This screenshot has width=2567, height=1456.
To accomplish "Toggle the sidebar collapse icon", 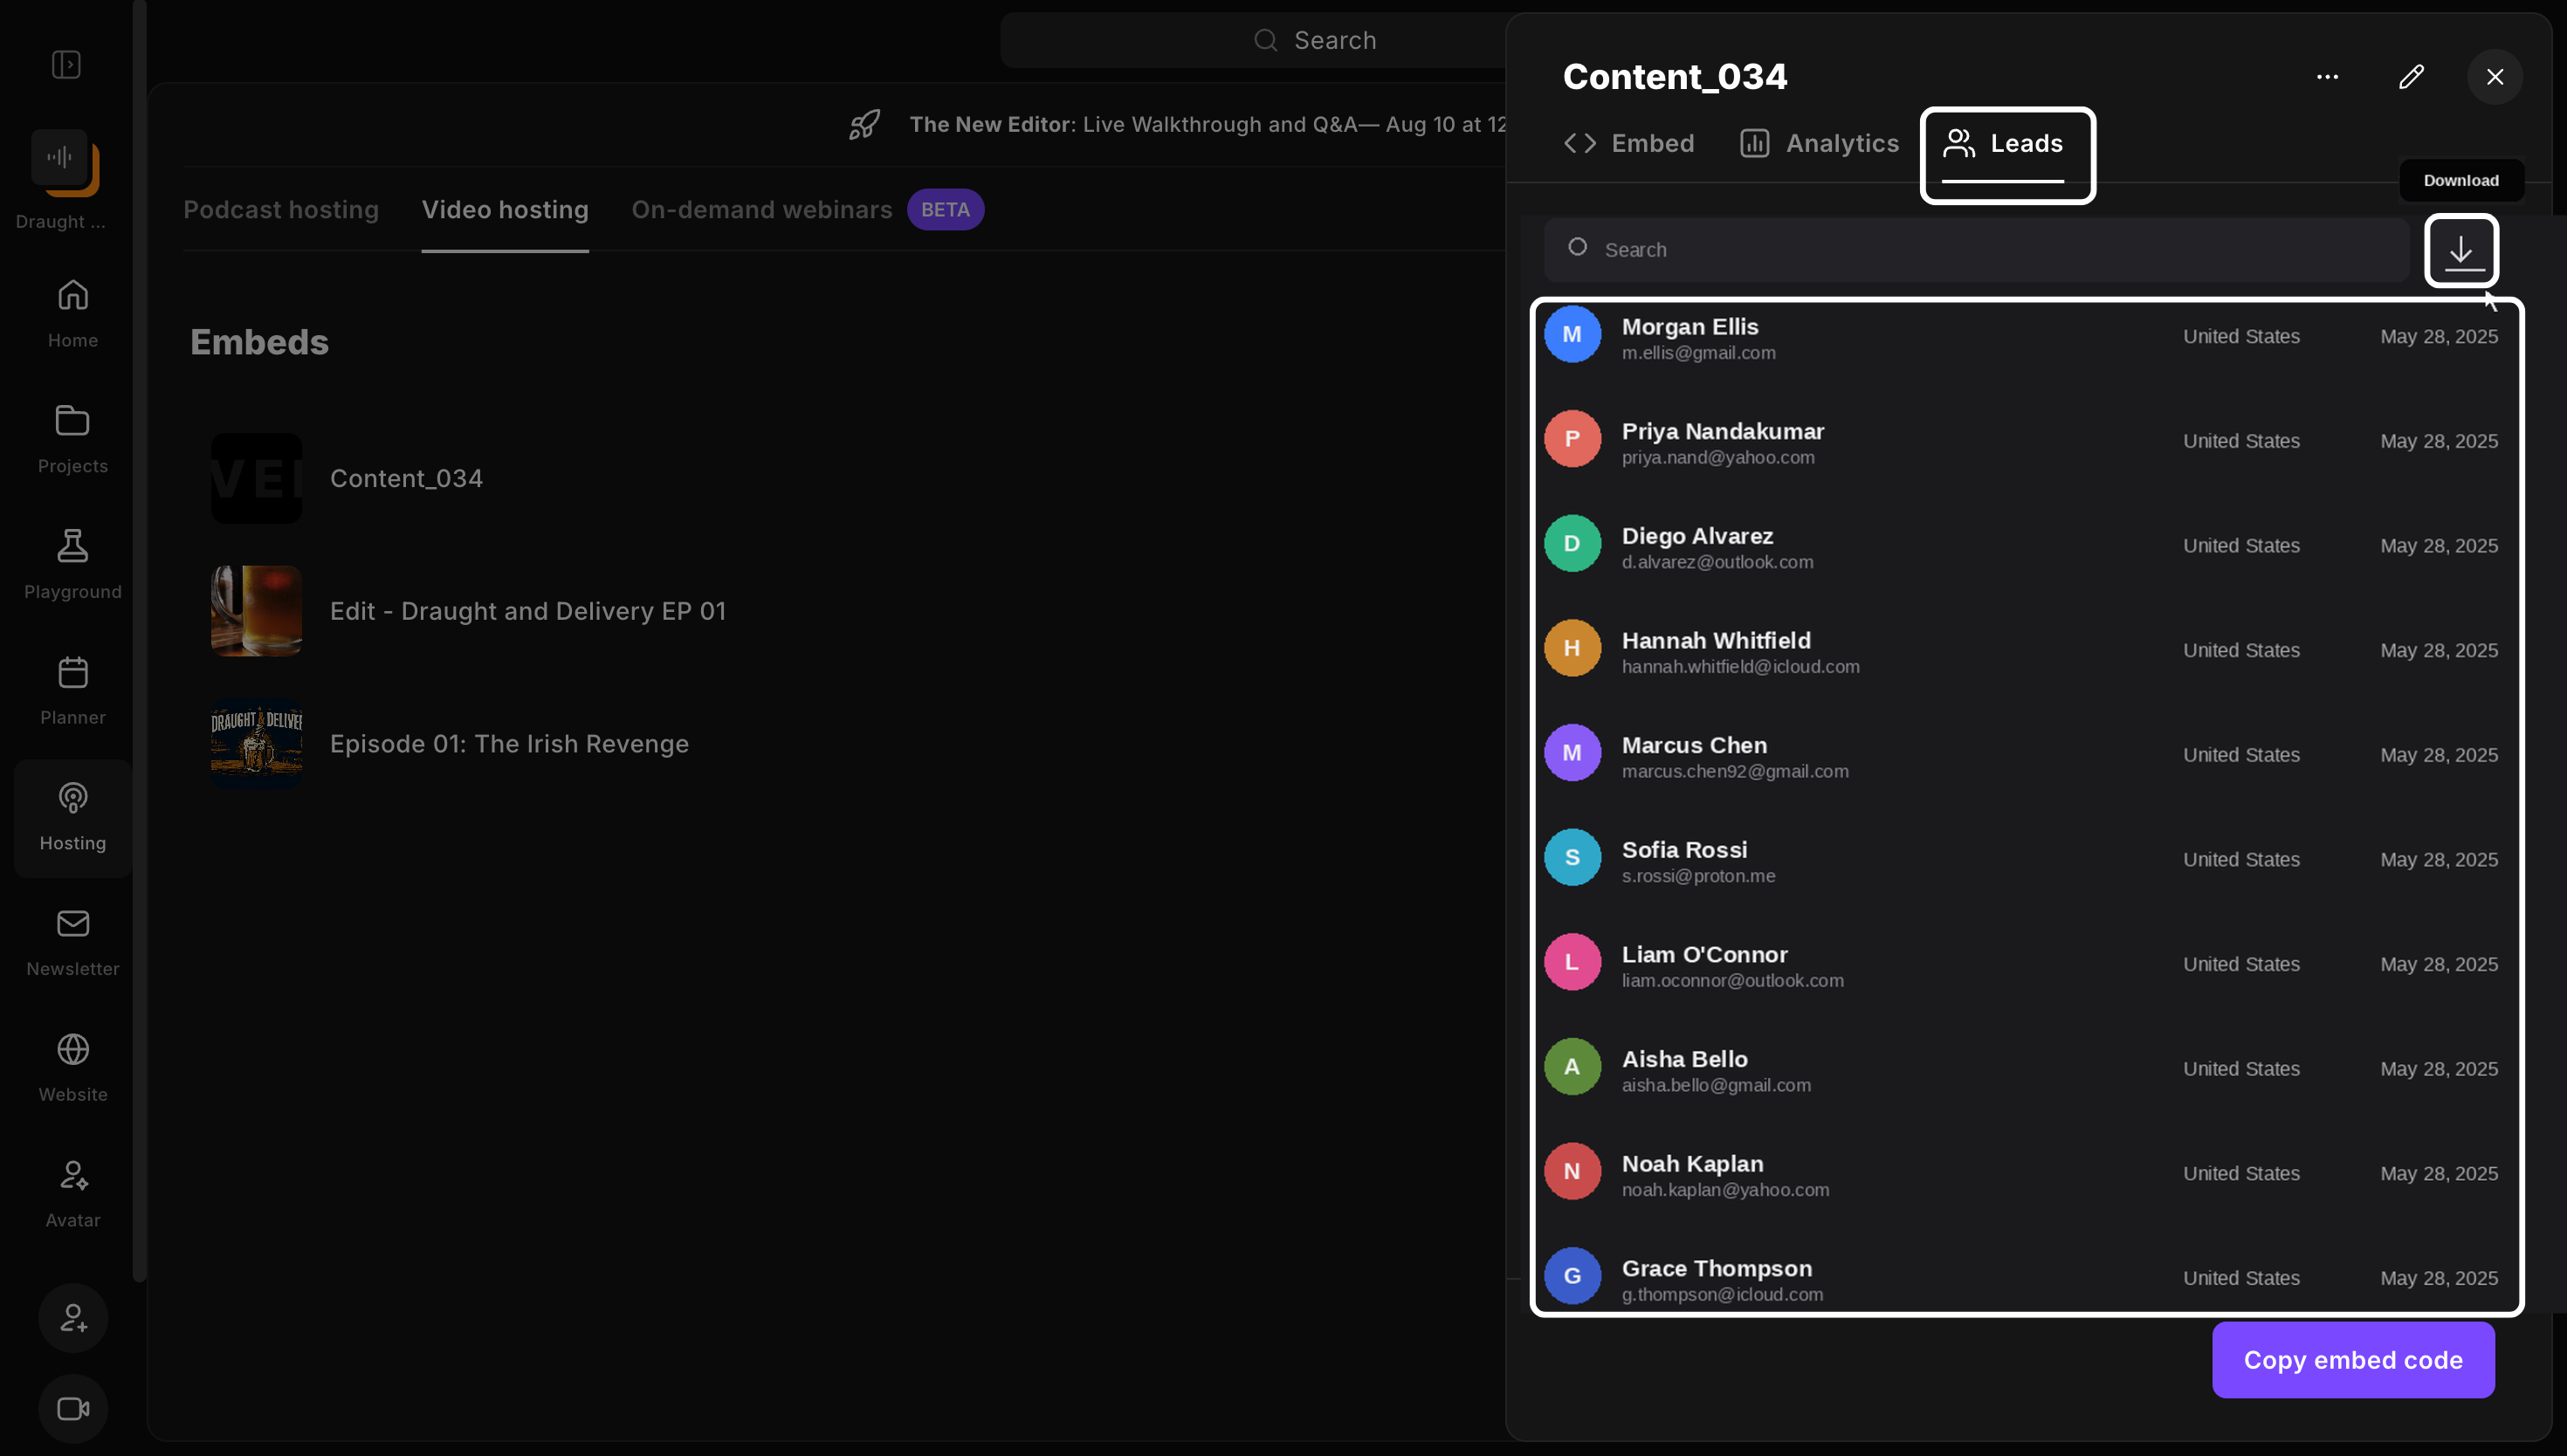I will point(66,65).
